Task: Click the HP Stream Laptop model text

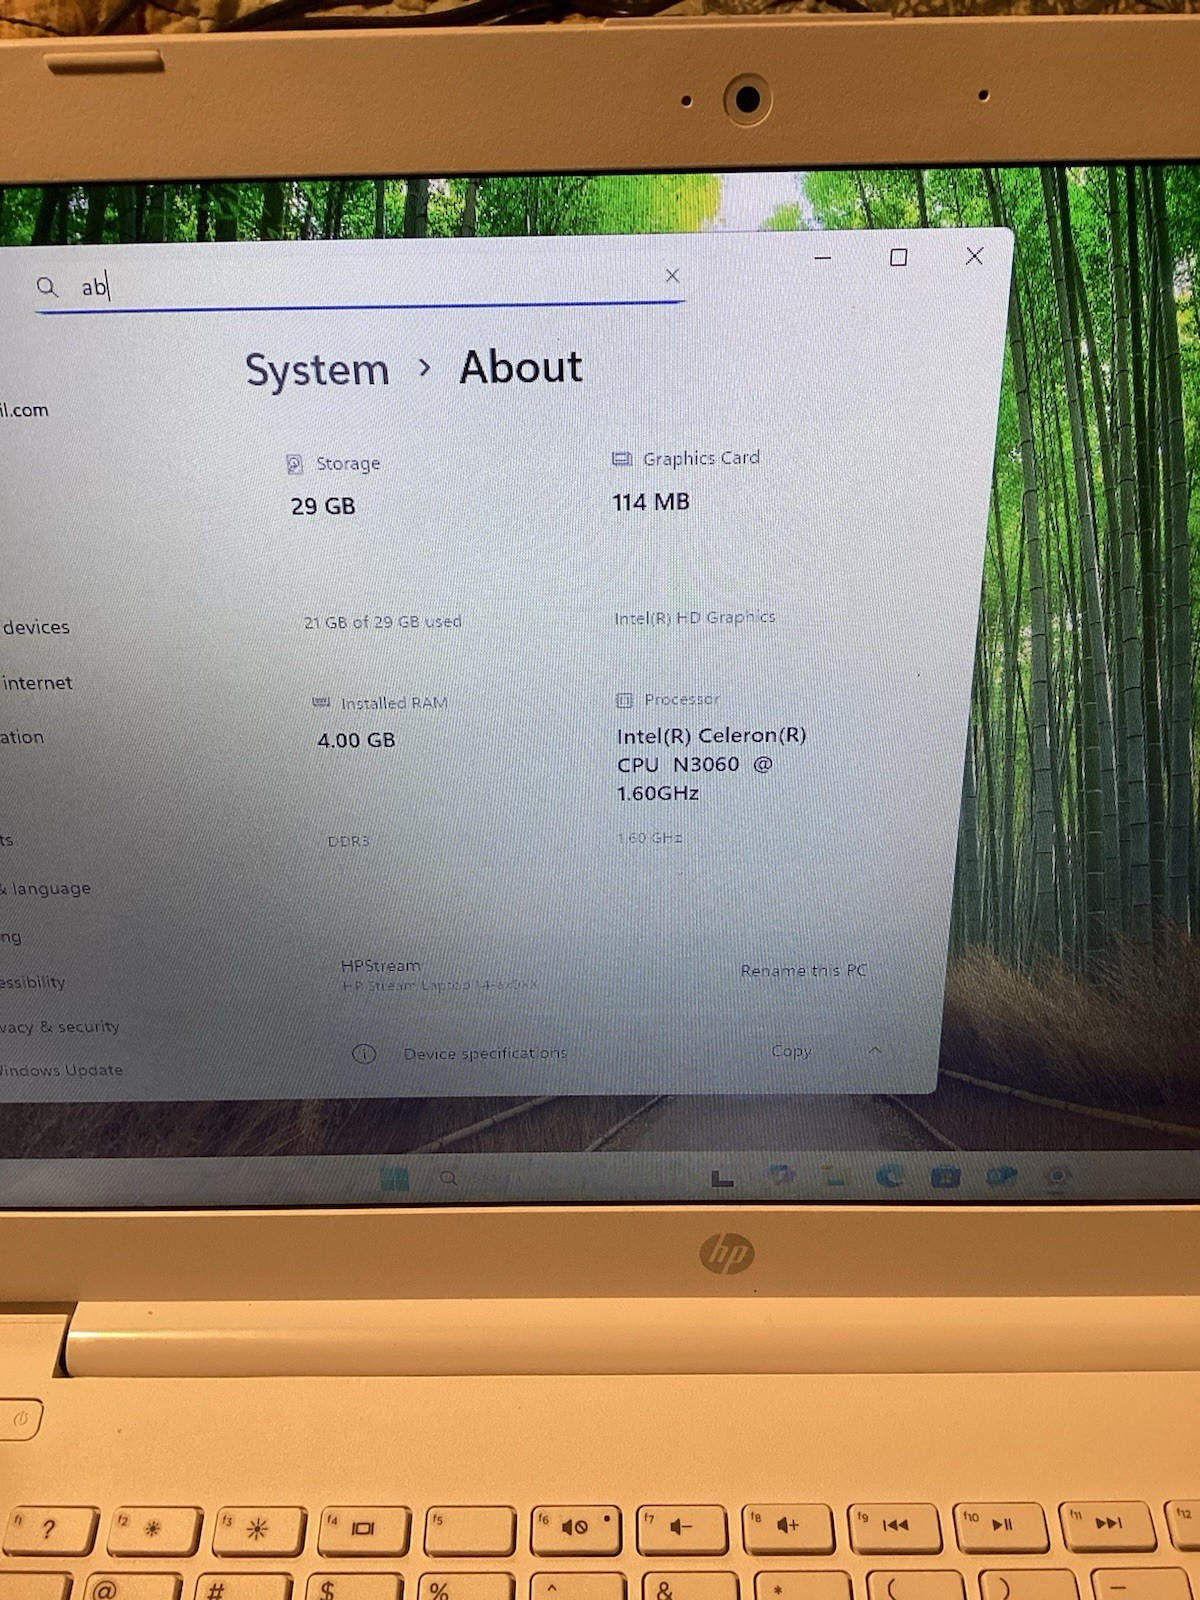Action: pyautogui.click(x=440, y=985)
